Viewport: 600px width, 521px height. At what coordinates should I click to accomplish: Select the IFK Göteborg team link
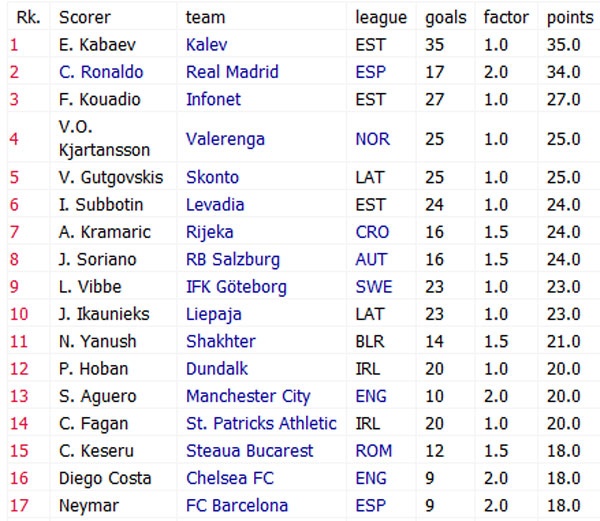[x=236, y=287]
